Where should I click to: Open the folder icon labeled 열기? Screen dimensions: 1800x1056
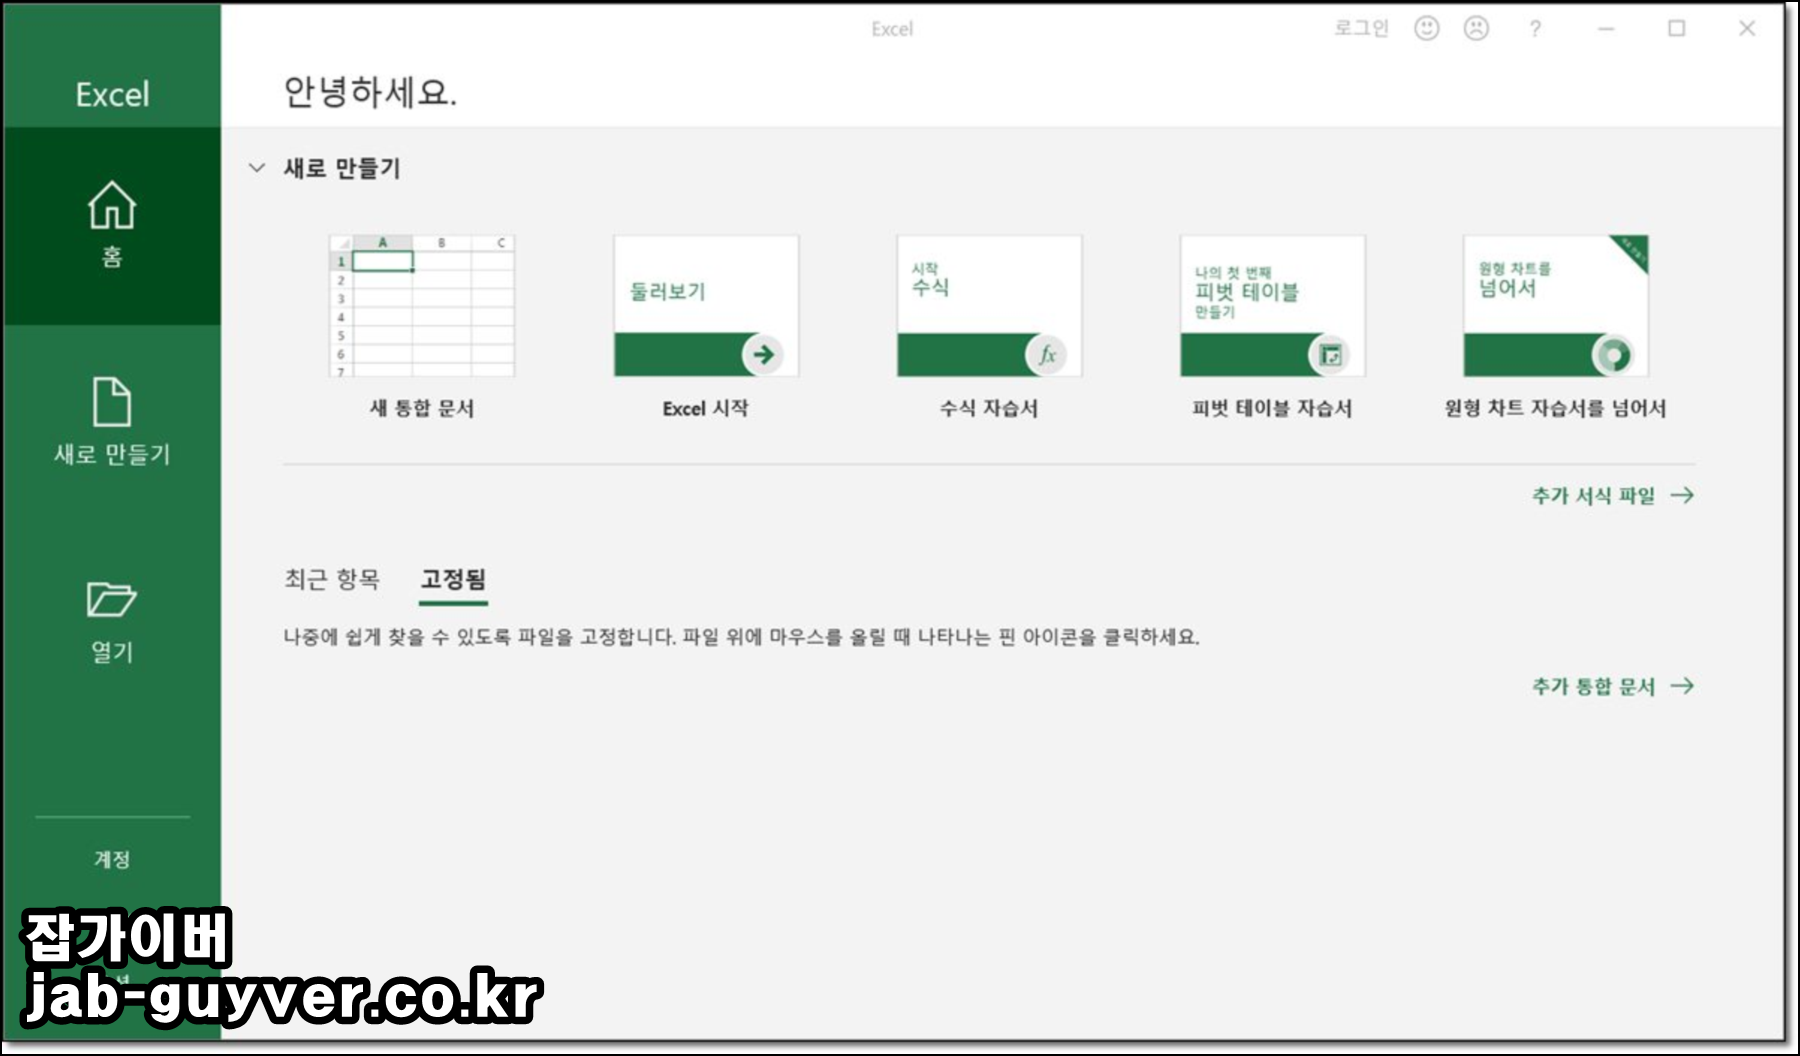111,599
